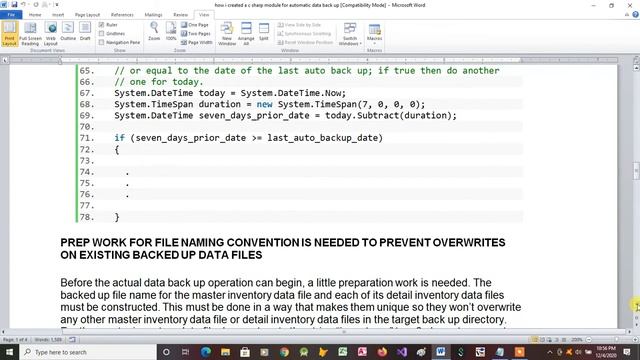Open File Explorer from taskbar

[x=225, y=352]
